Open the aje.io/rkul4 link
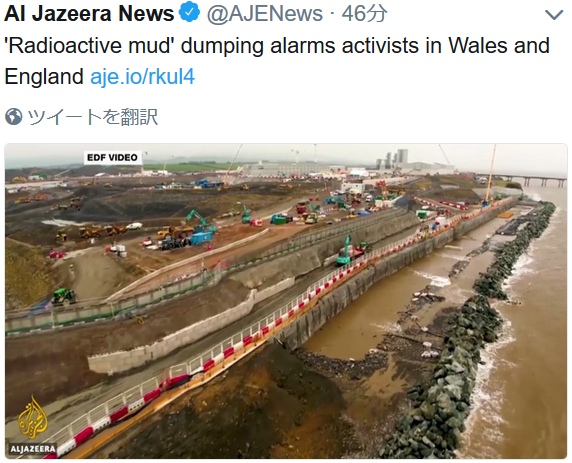The height and width of the screenshot is (463, 572). point(142,77)
